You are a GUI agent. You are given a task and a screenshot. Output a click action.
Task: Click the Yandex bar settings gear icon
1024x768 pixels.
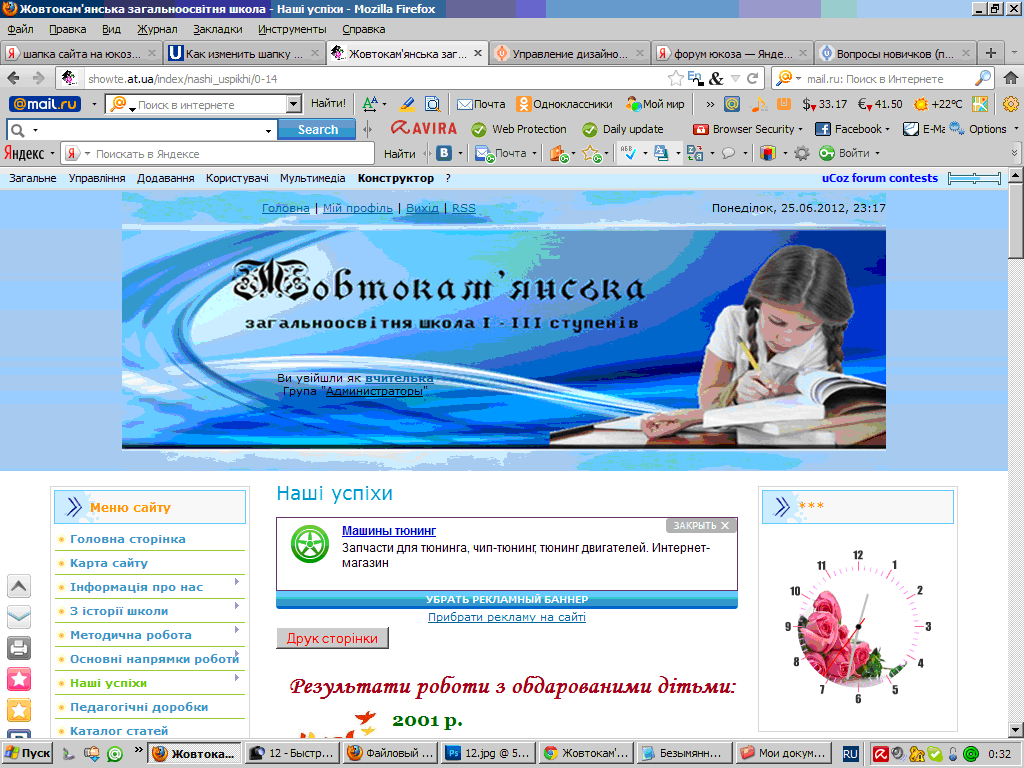(x=801, y=153)
